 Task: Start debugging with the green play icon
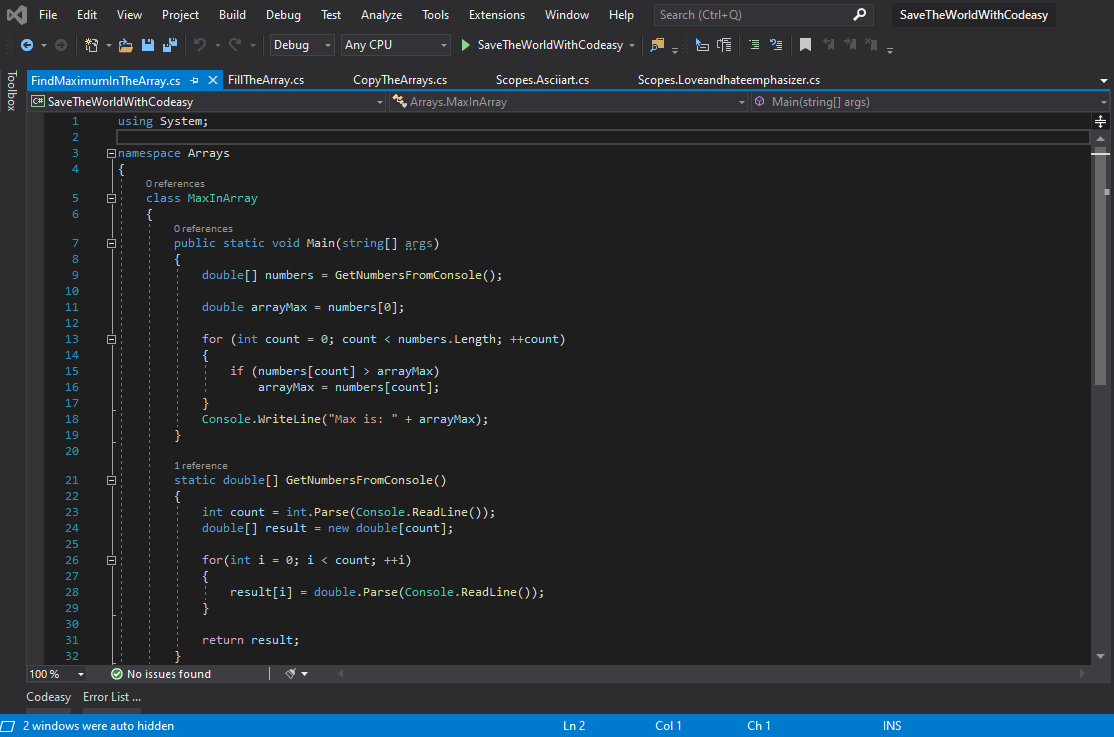(x=465, y=45)
